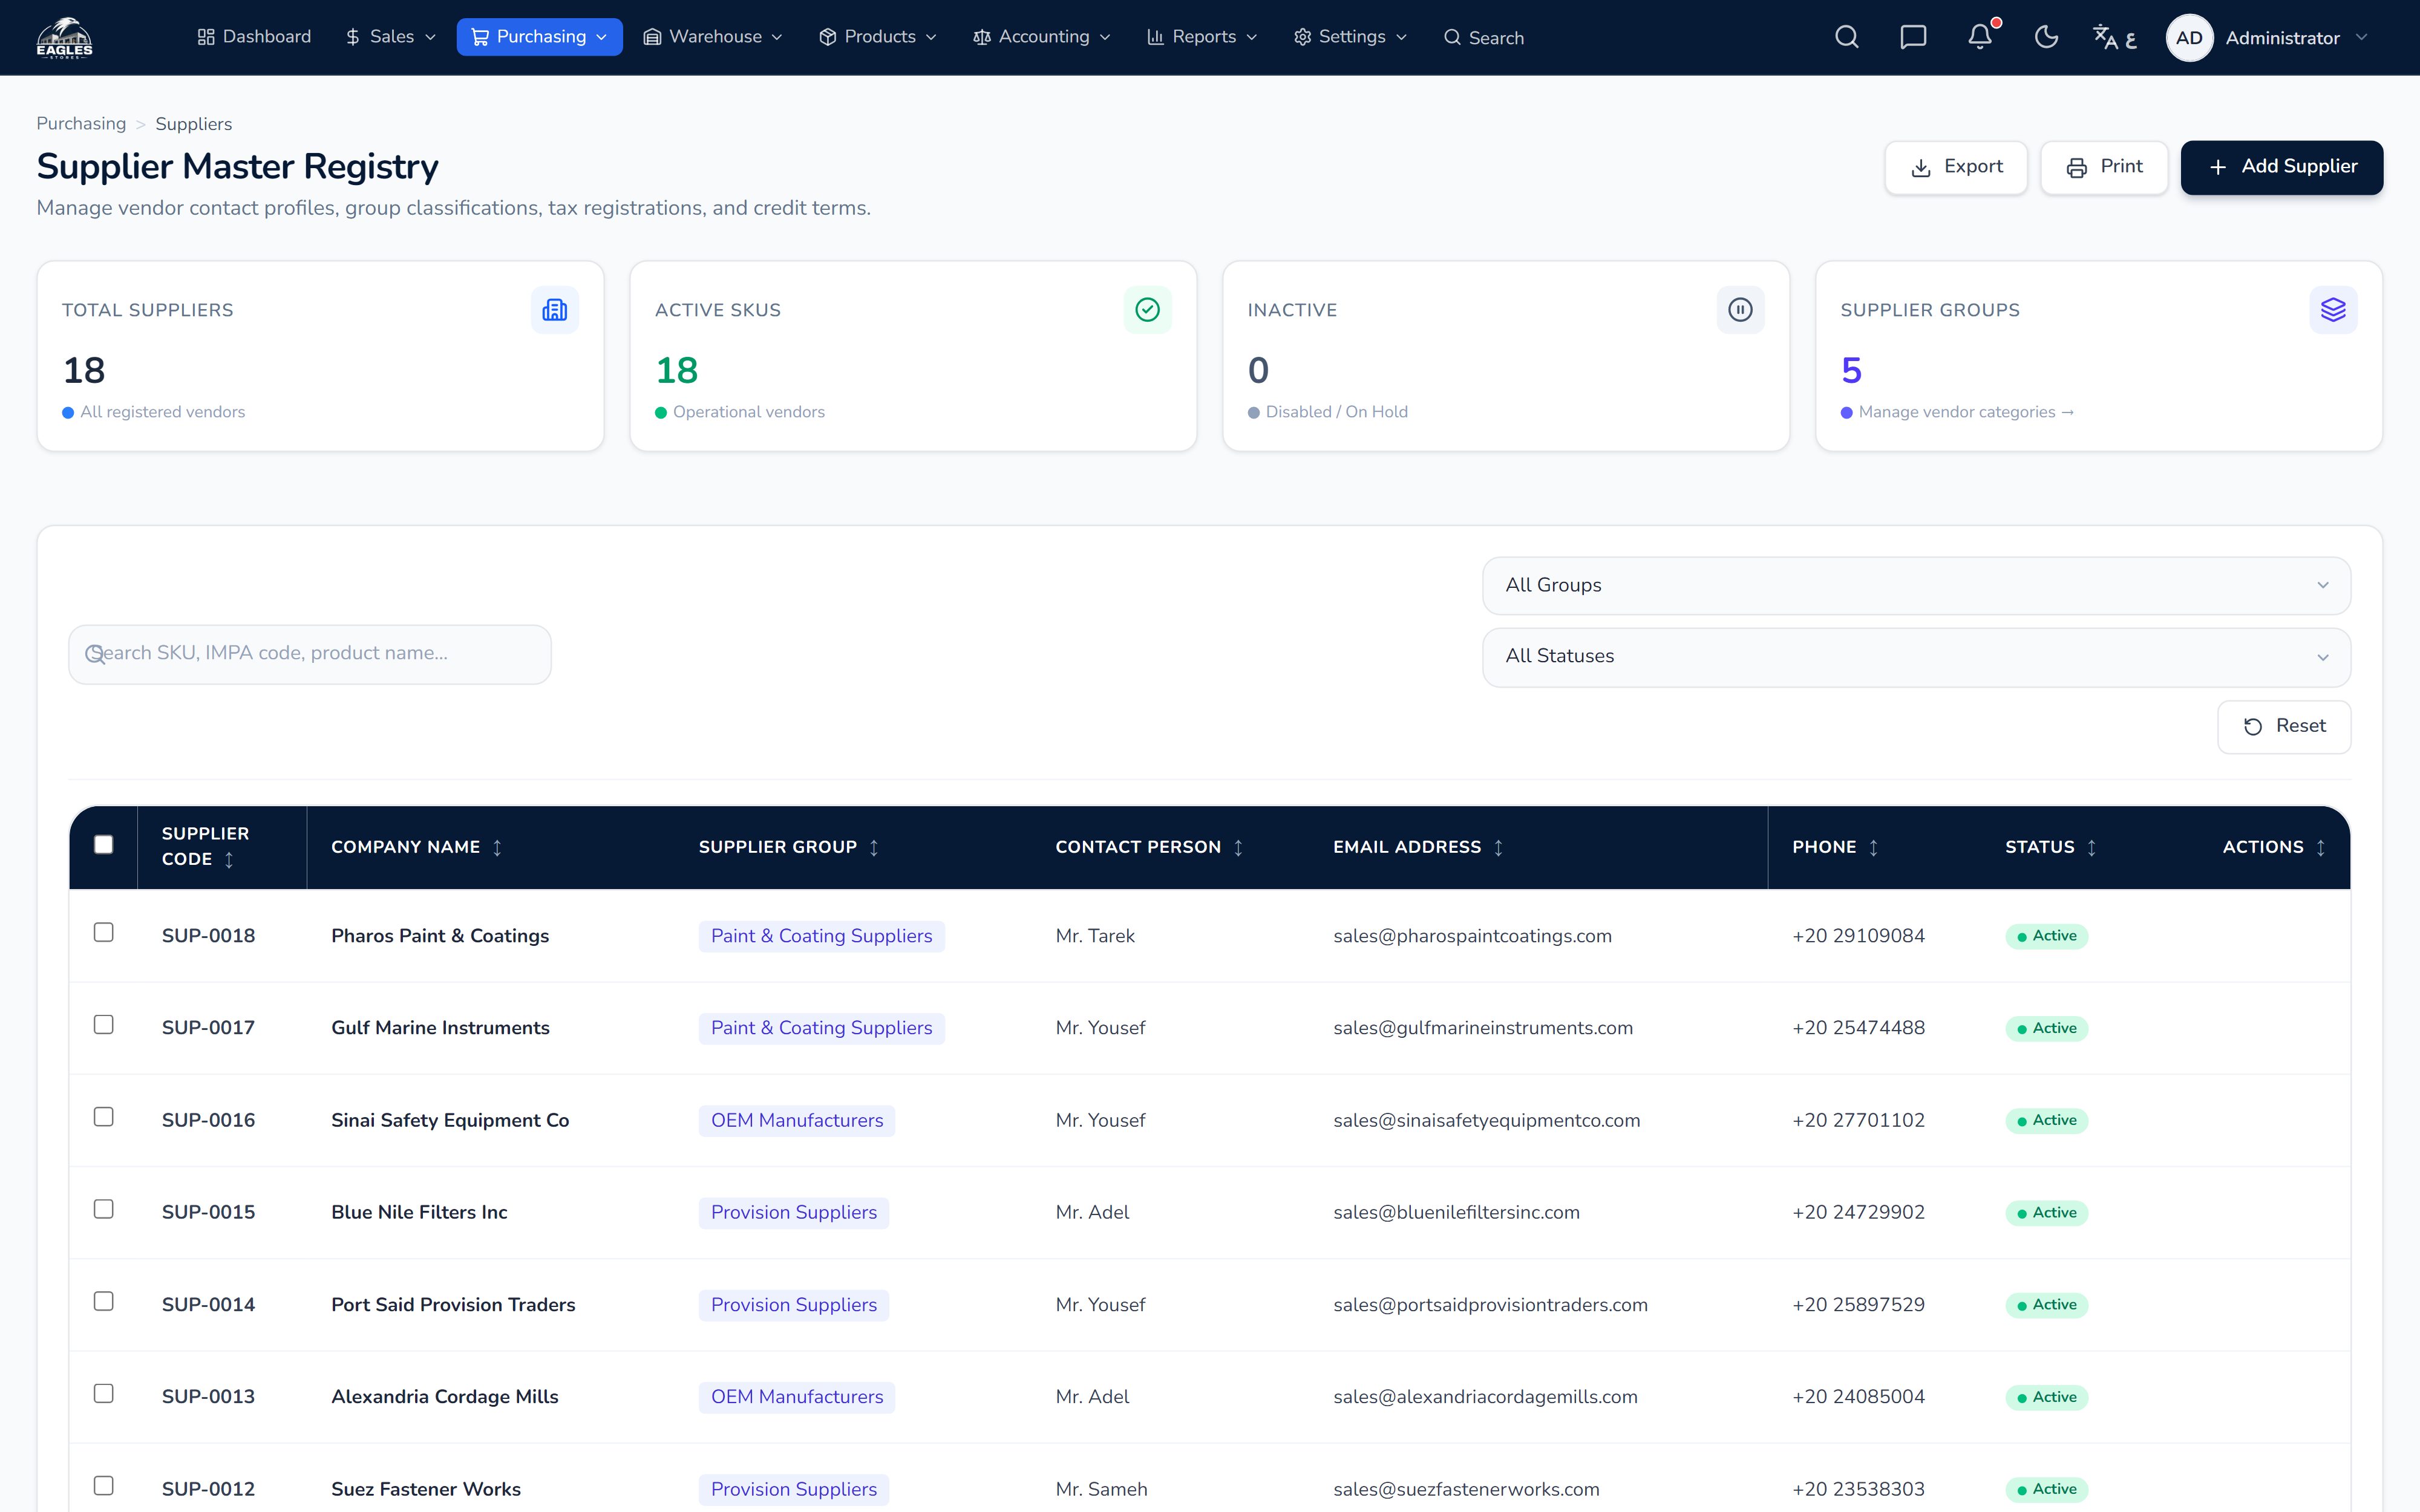
Task: Click the Total Suppliers building icon
Action: coord(554,310)
